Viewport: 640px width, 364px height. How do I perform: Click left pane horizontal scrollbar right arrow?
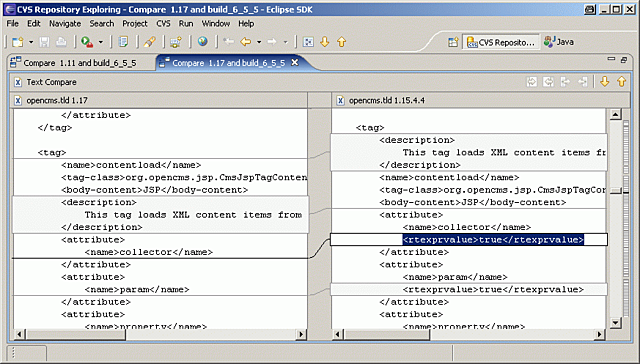coord(301,335)
